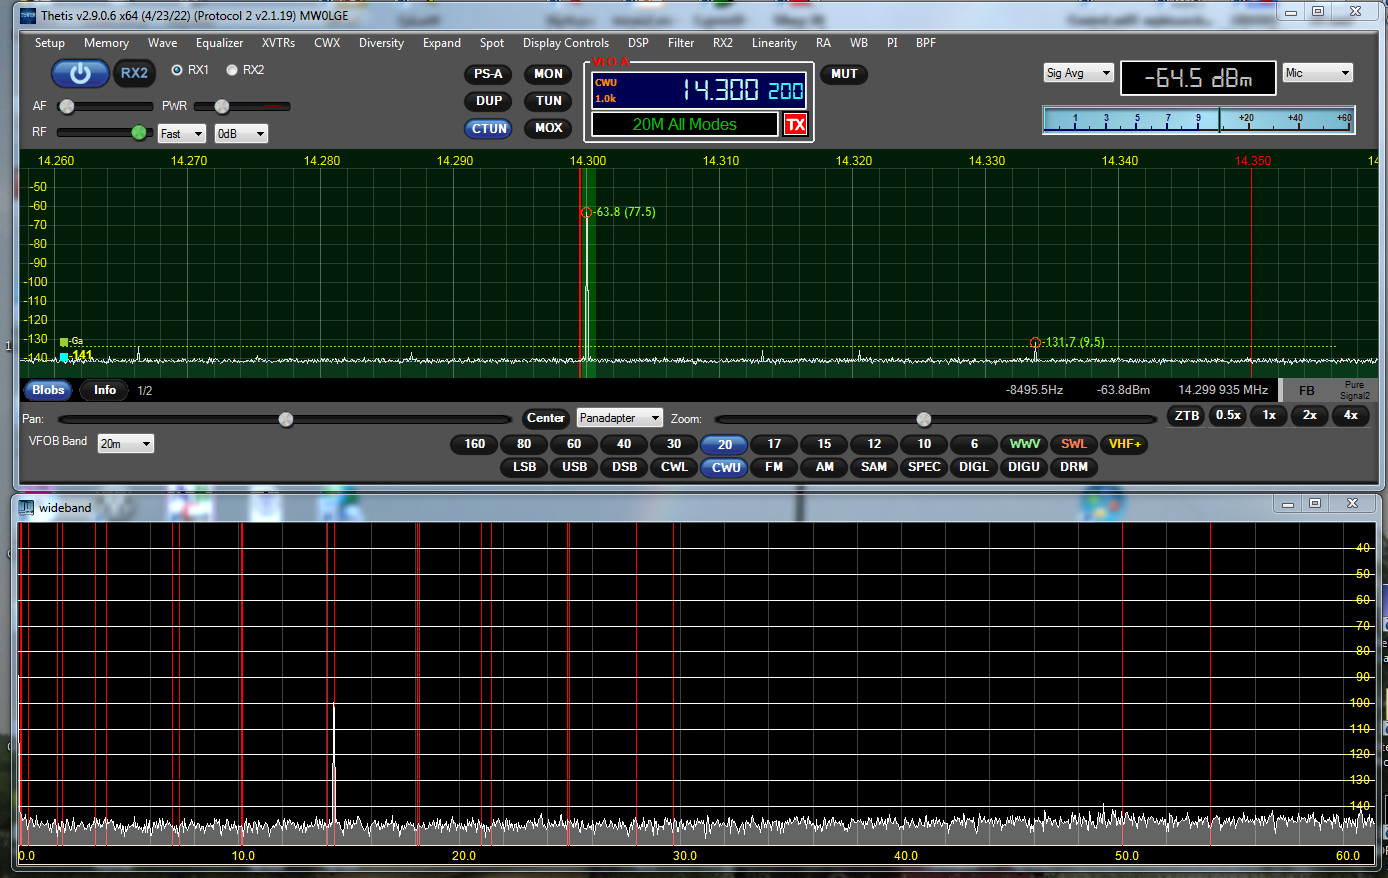Image resolution: width=1388 pixels, height=878 pixels.
Task: Click the blue power button
Action: tap(80, 73)
